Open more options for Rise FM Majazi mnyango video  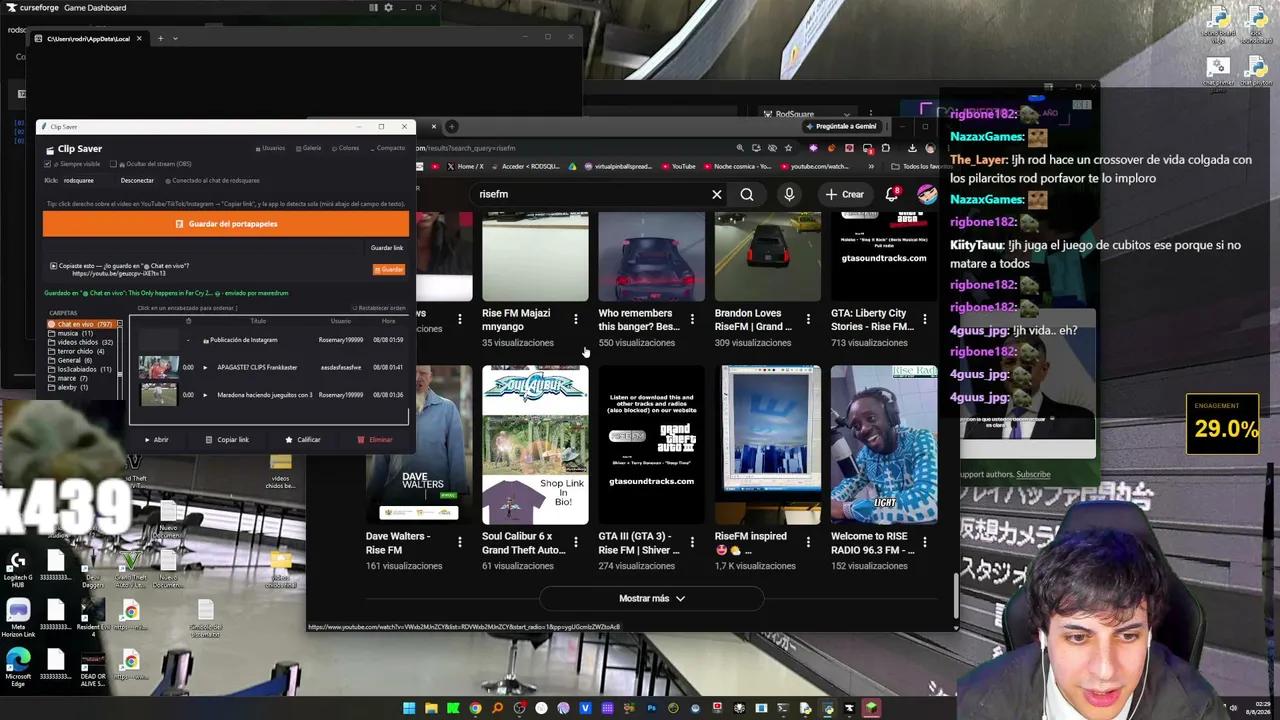pyautogui.click(x=576, y=319)
